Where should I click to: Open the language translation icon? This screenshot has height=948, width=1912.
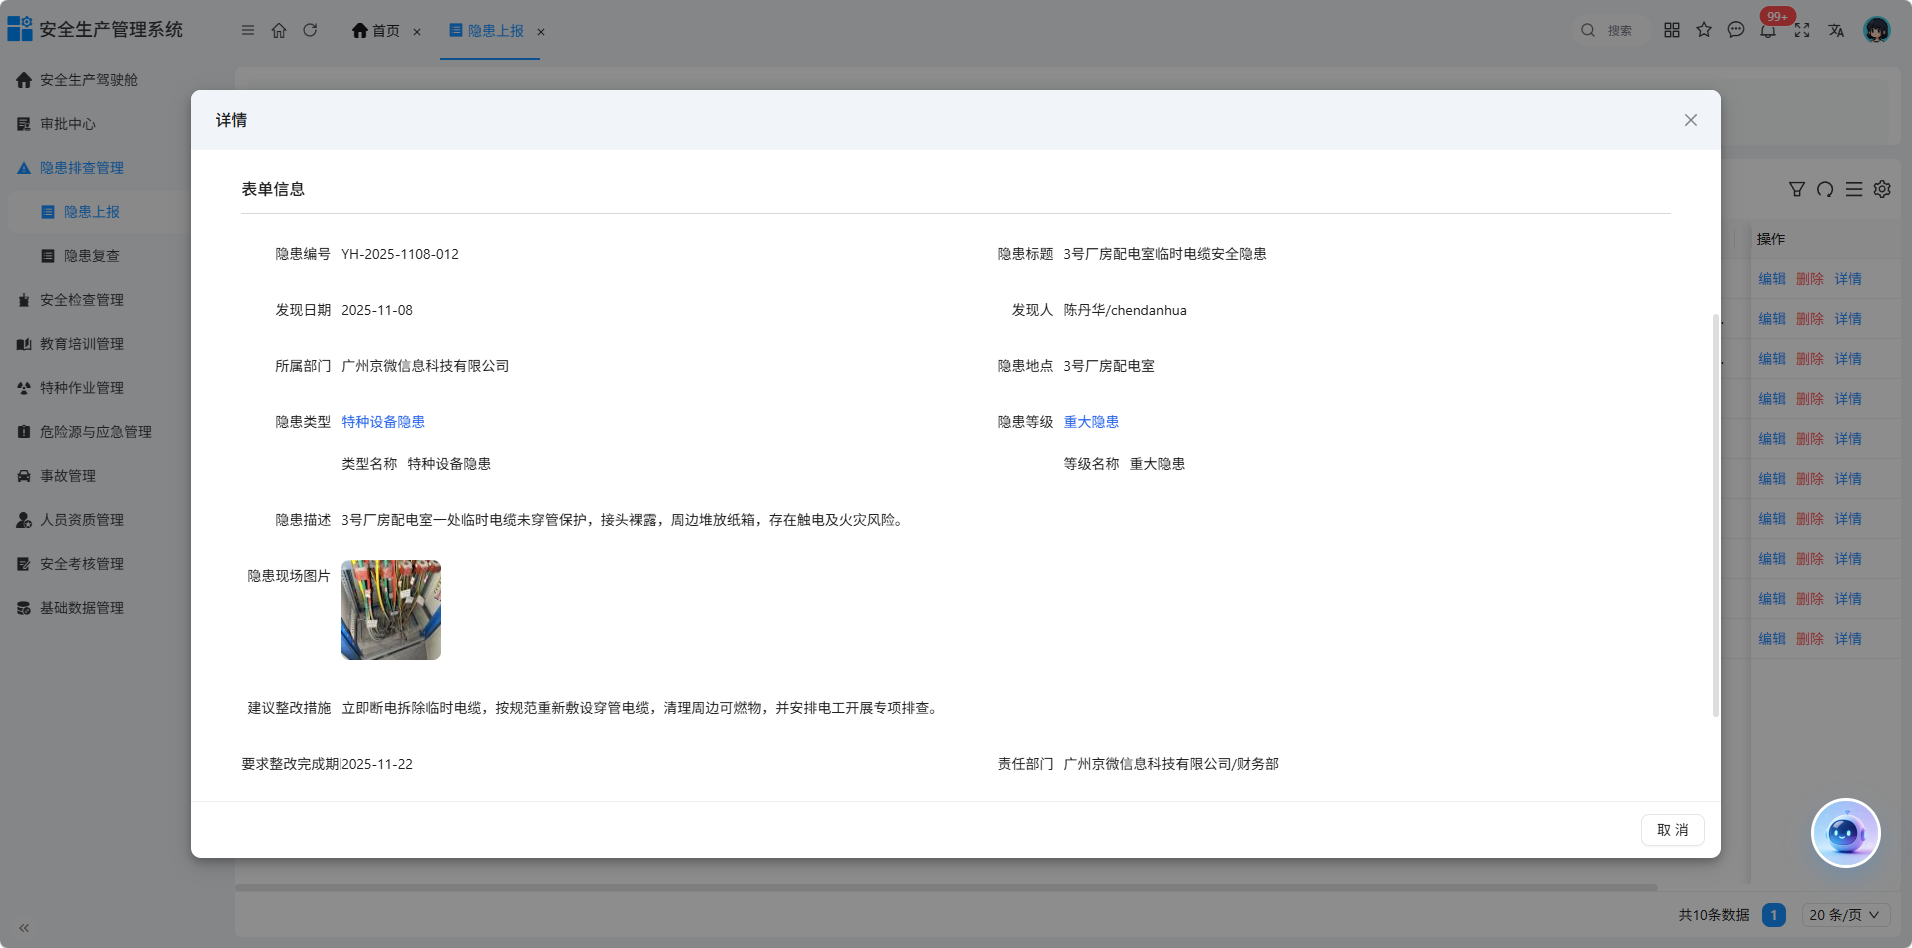click(1836, 30)
